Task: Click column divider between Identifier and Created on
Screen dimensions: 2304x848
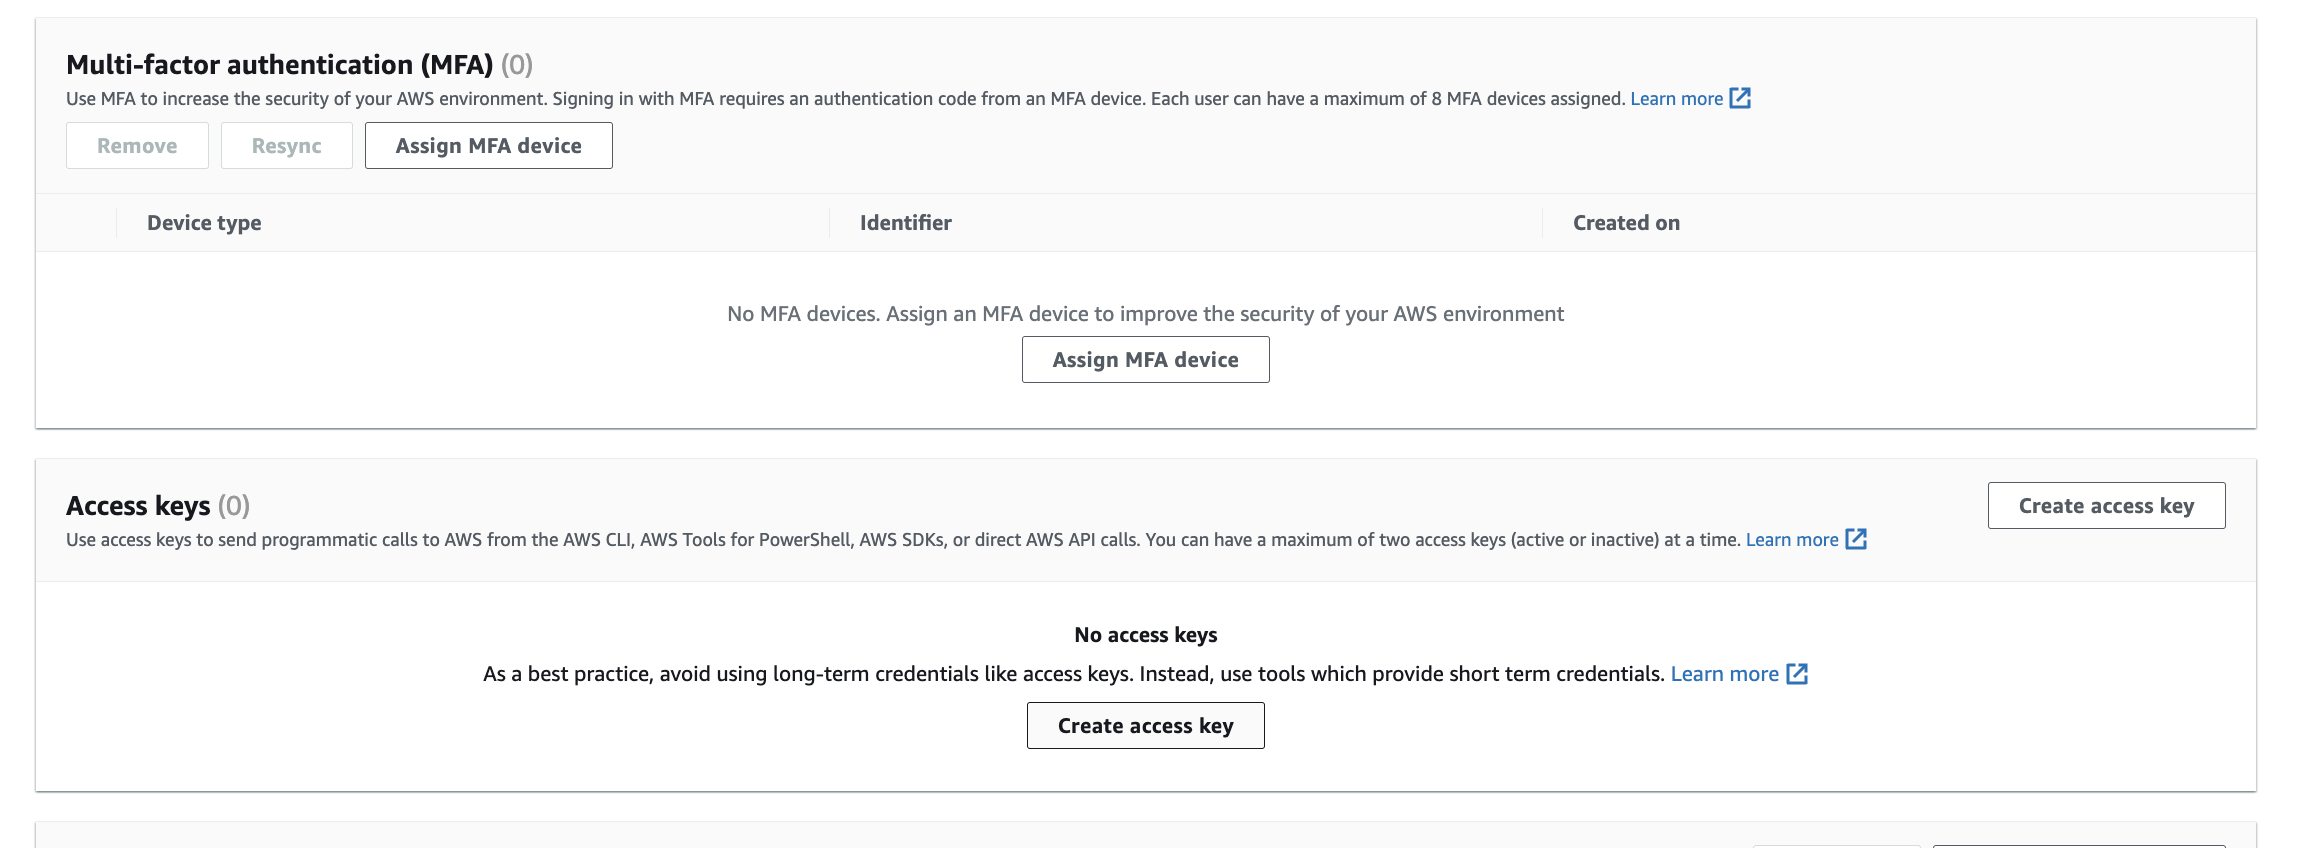Action: pyautogui.click(x=1542, y=223)
